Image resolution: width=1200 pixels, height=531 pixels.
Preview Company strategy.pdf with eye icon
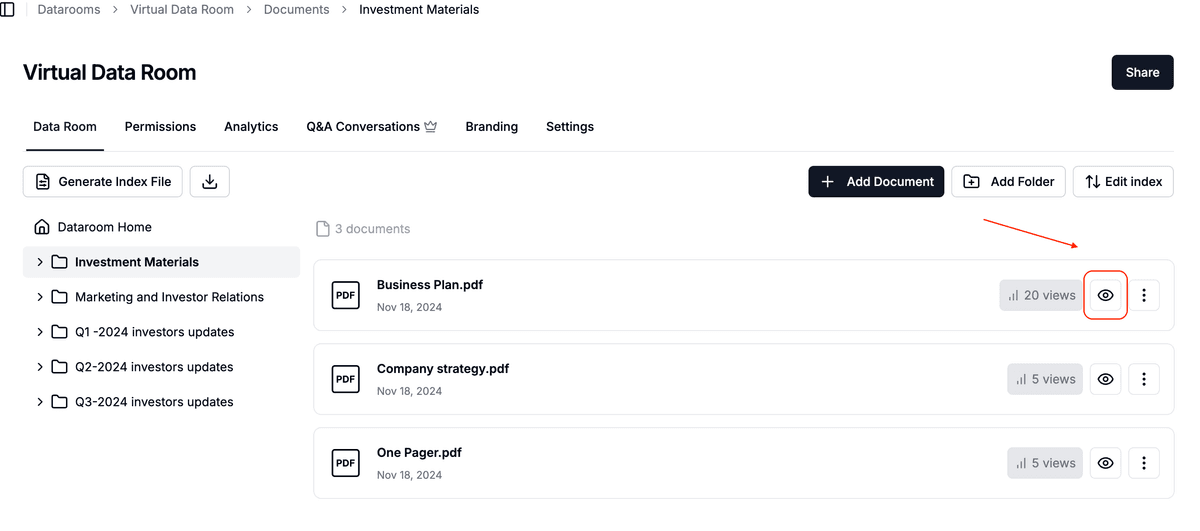click(x=1105, y=379)
